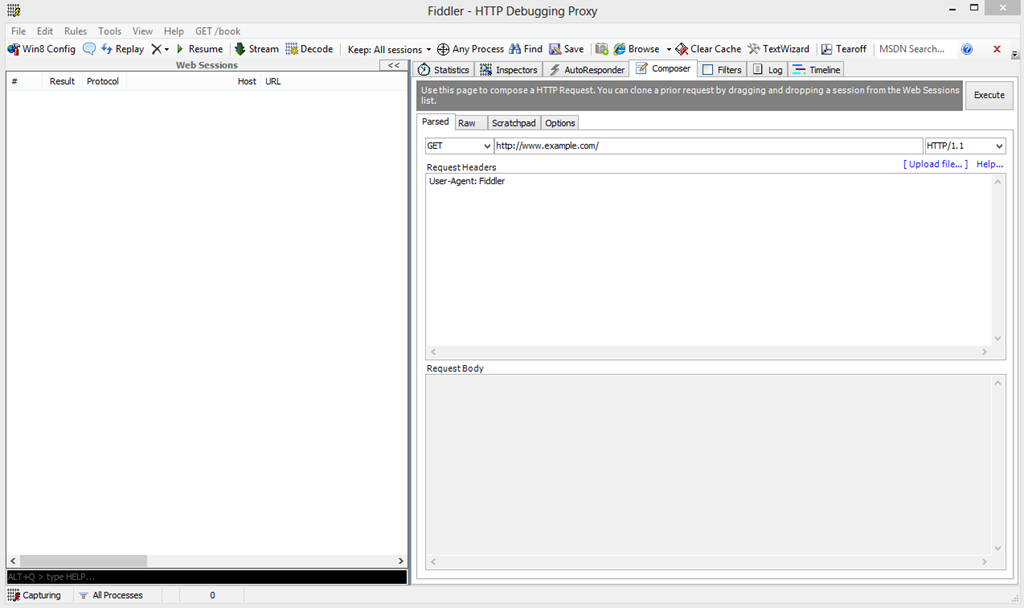Click the All Processes status bar filter
This screenshot has height=608, width=1024.
tap(111, 595)
